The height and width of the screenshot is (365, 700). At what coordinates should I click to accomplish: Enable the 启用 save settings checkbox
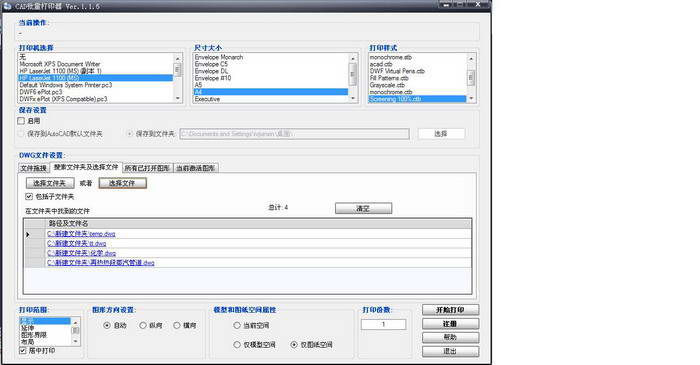[21, 121]
